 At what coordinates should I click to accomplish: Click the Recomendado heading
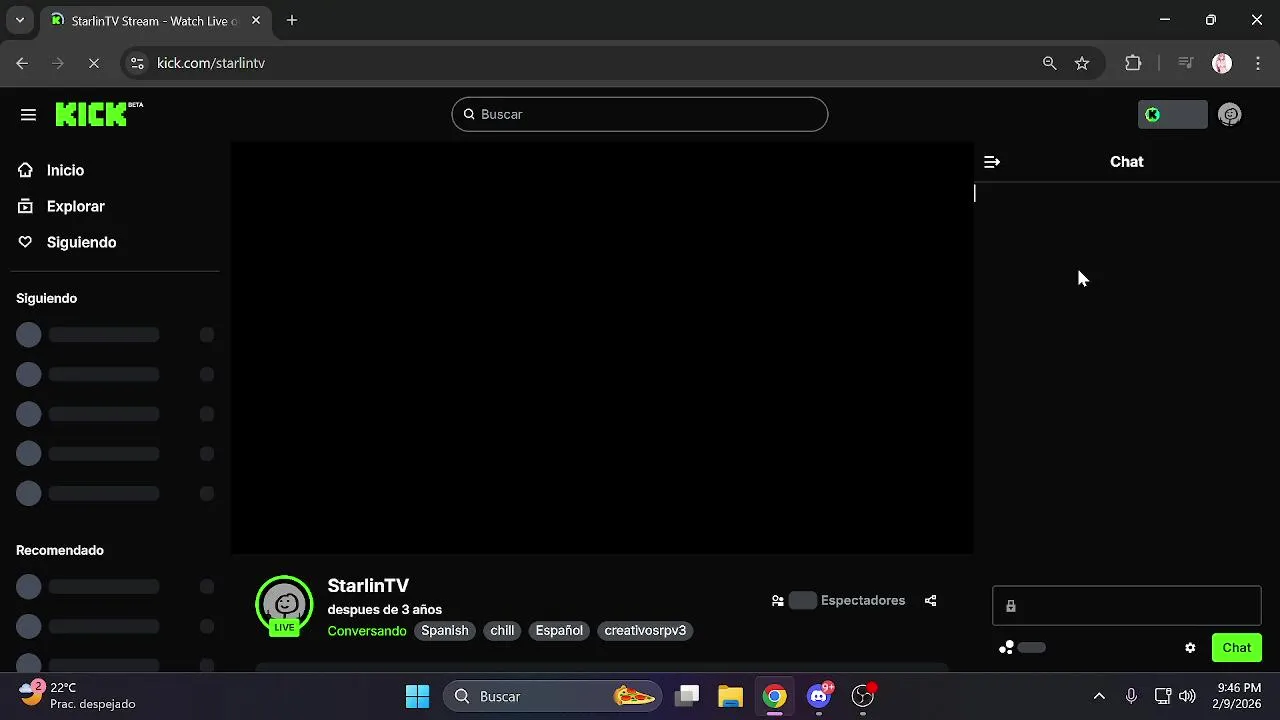(60, 550)
